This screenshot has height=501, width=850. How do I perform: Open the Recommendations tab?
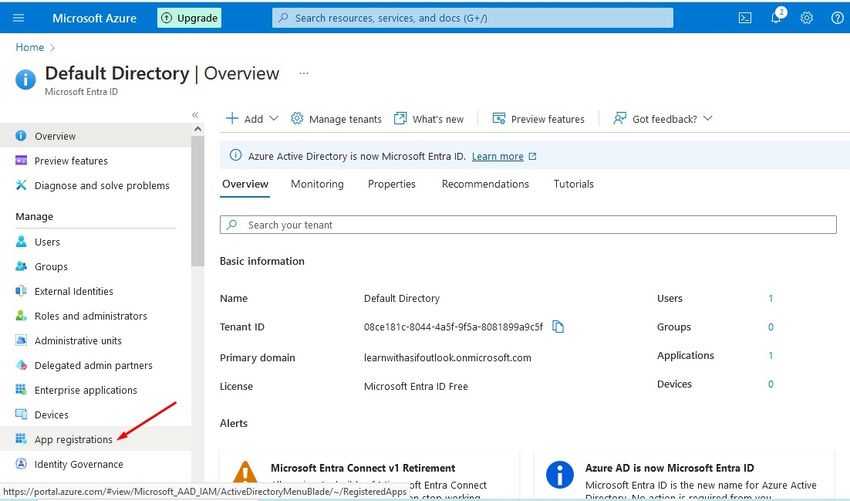coord(485,184)
